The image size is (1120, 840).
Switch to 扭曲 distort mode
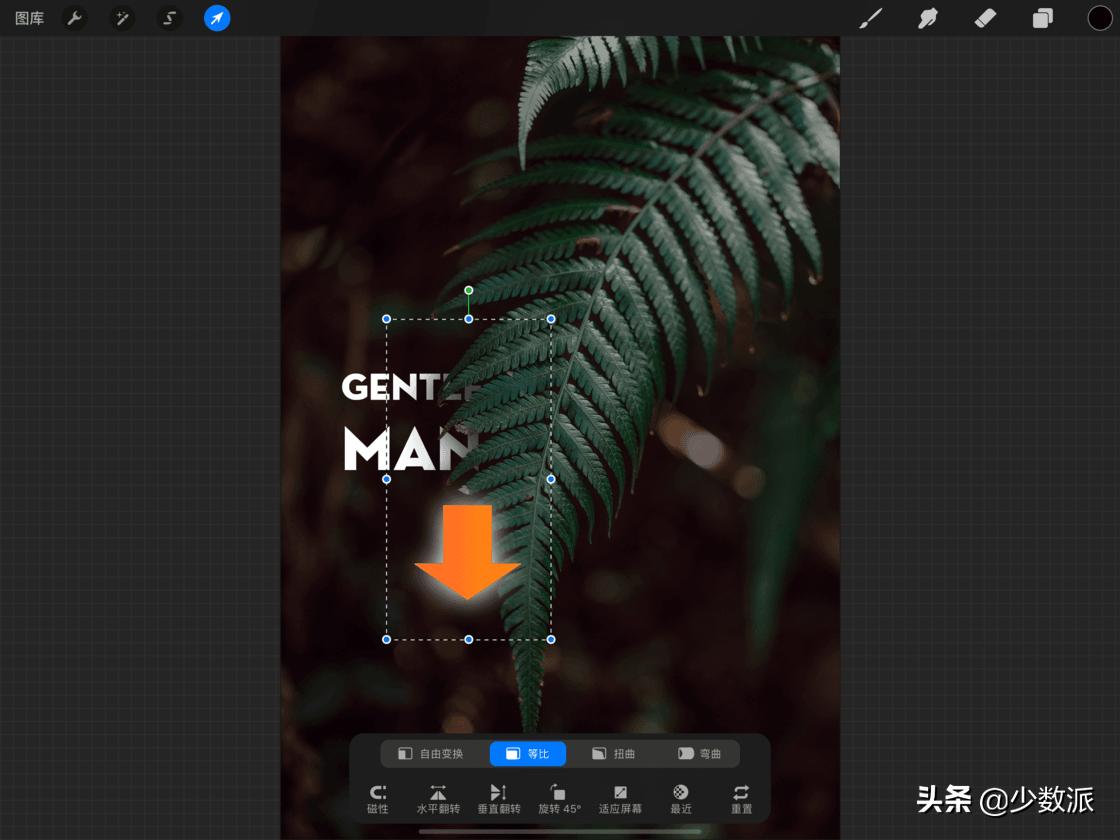(613, 754)
